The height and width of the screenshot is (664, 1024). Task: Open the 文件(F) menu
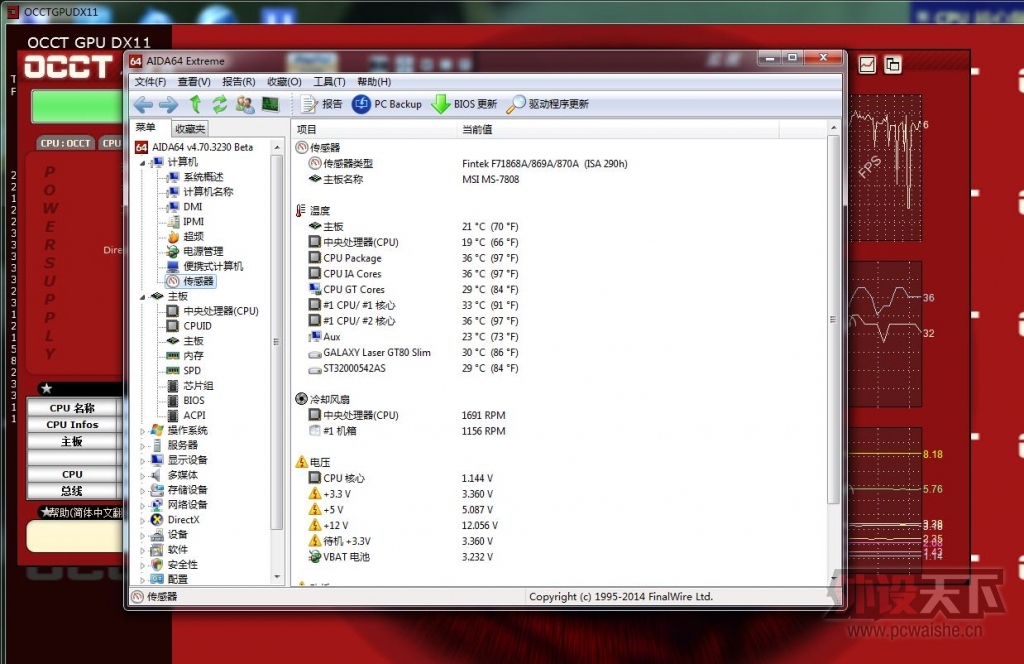(150, 82)
